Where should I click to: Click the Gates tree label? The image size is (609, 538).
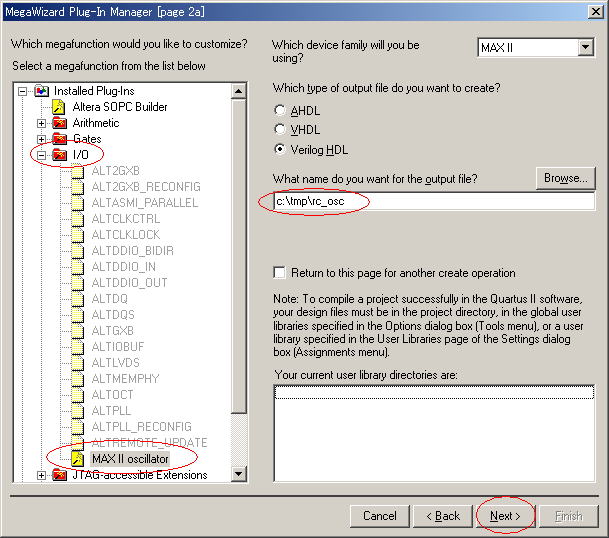point(87,139)
